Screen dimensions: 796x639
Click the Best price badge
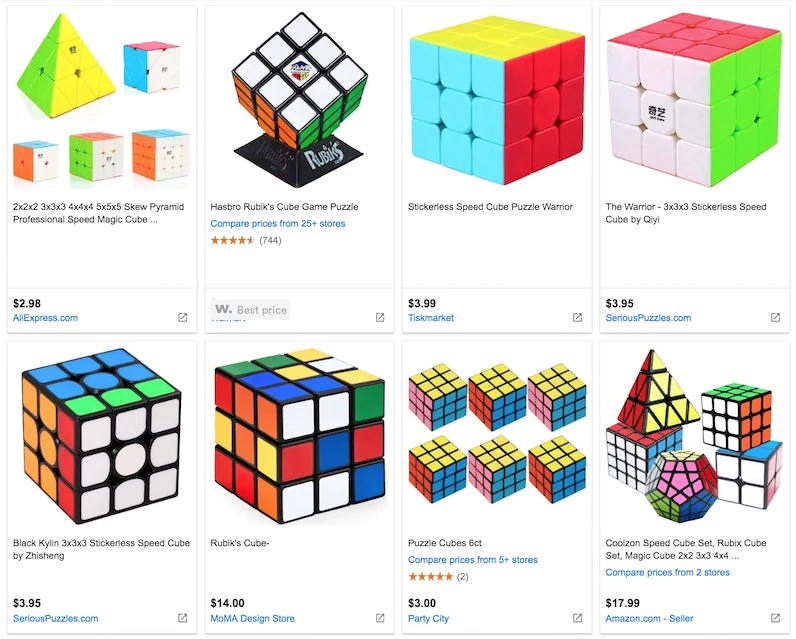[251, 310]
